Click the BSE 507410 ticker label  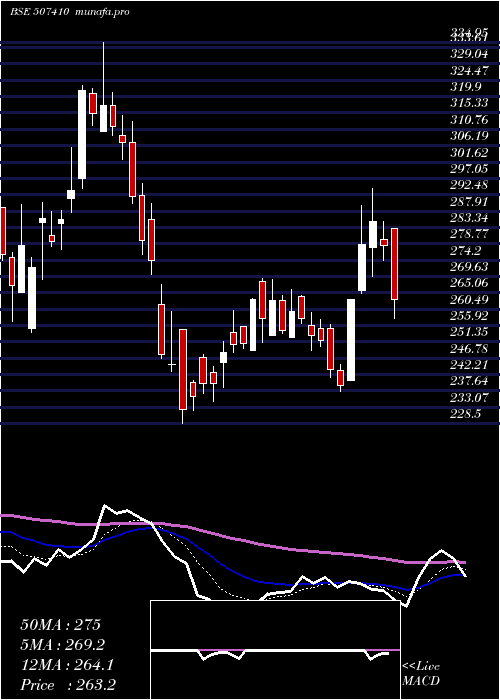coord(39,12)
